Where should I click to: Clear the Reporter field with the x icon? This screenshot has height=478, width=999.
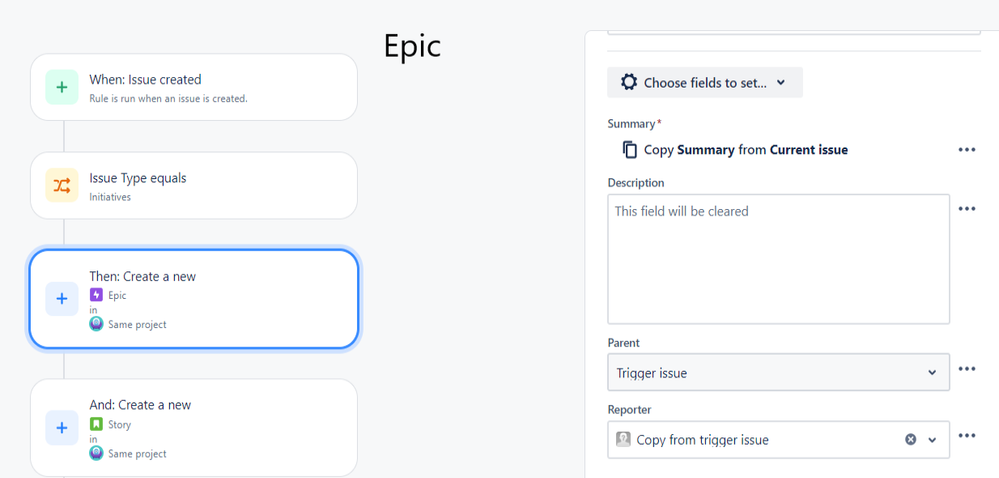tap(911, 439)
